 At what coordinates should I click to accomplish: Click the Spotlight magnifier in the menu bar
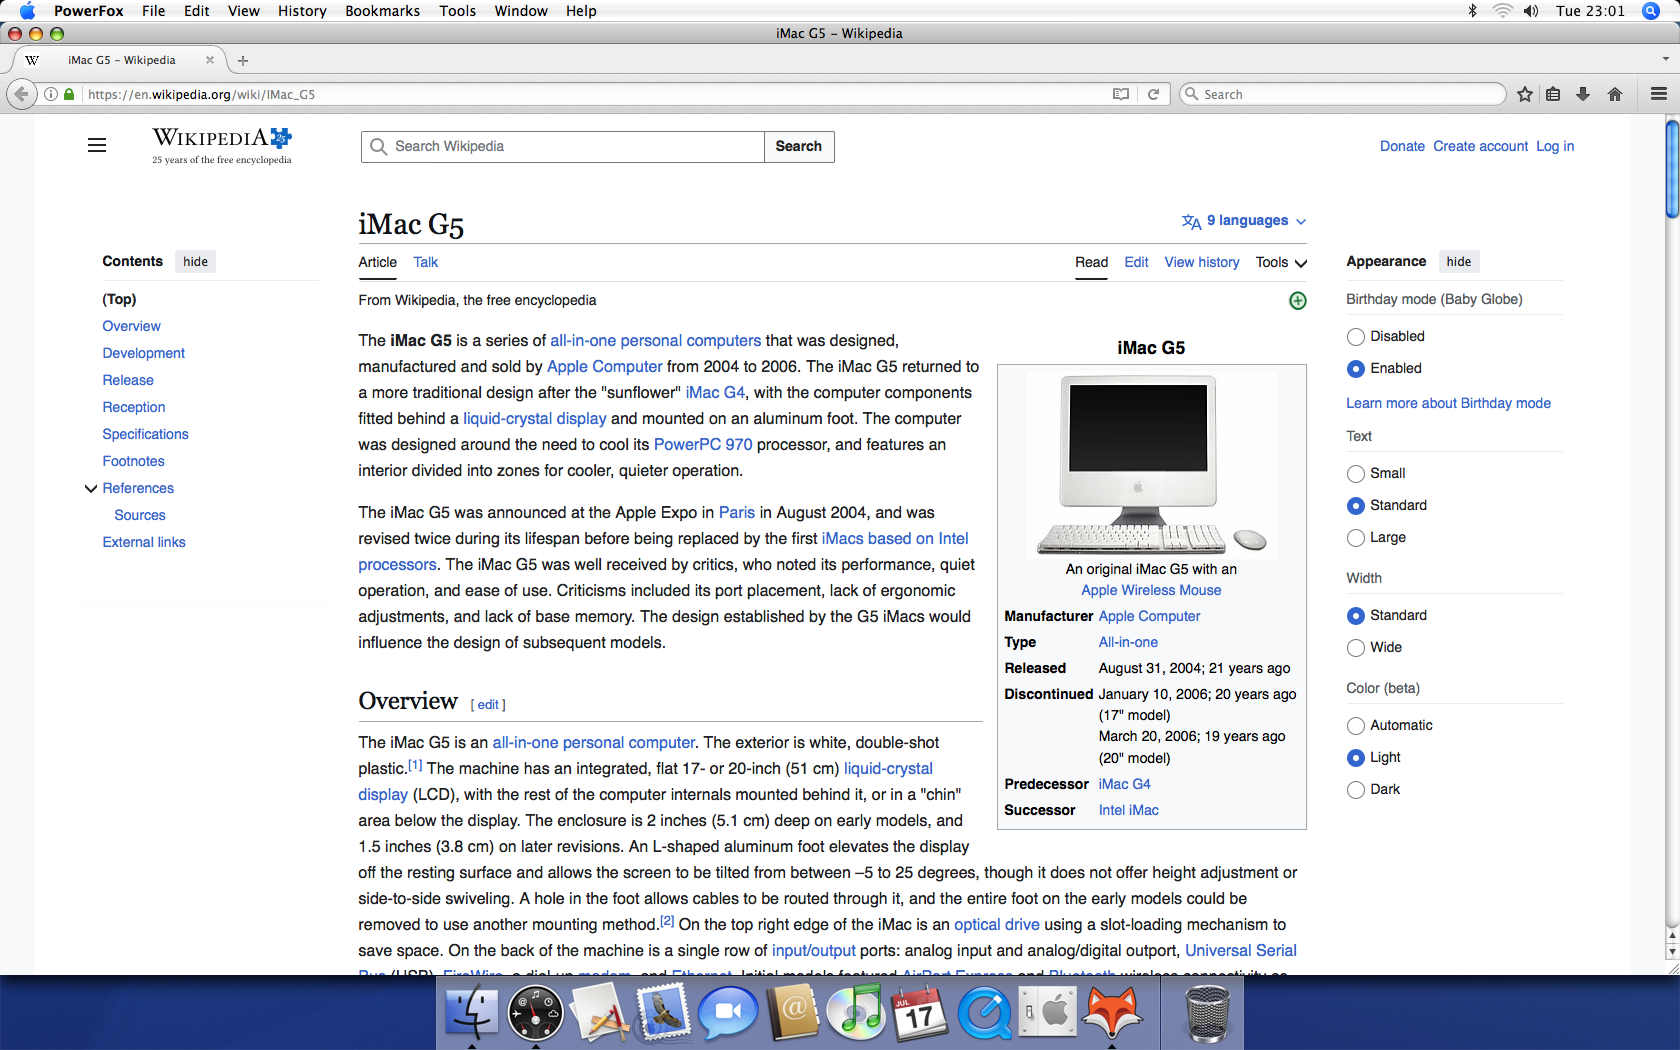tap(1651, 11)
